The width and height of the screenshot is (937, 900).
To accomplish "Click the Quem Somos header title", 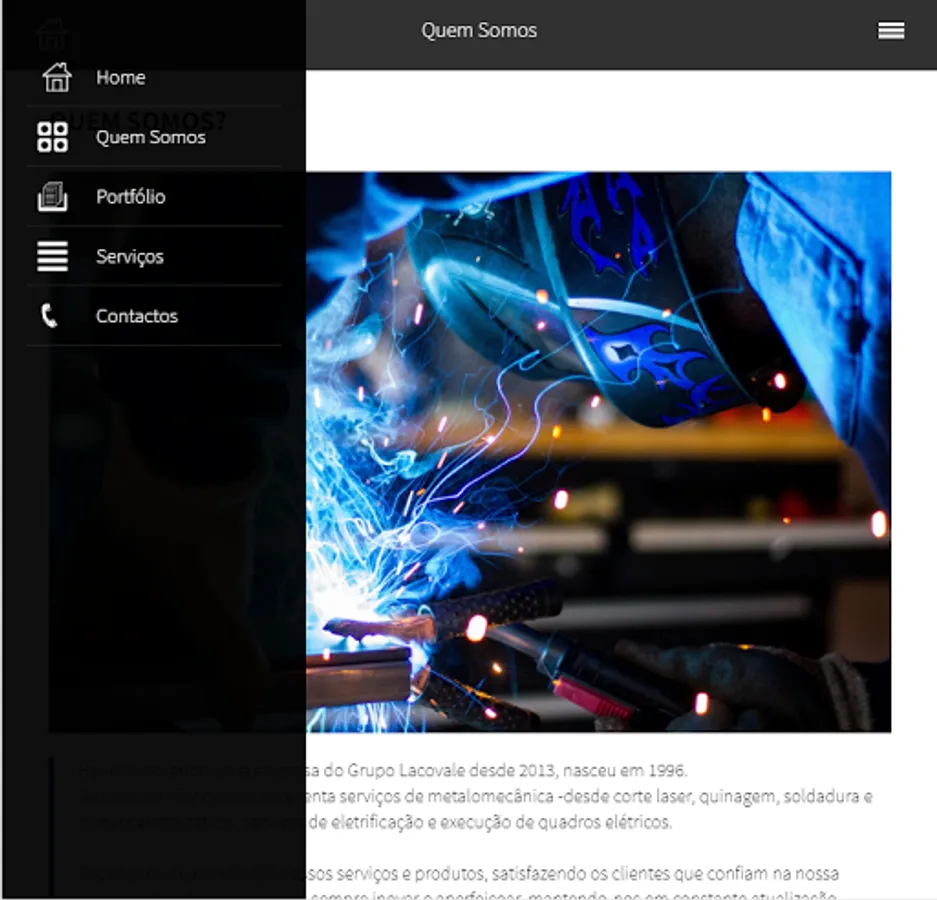I will [479, 30].
